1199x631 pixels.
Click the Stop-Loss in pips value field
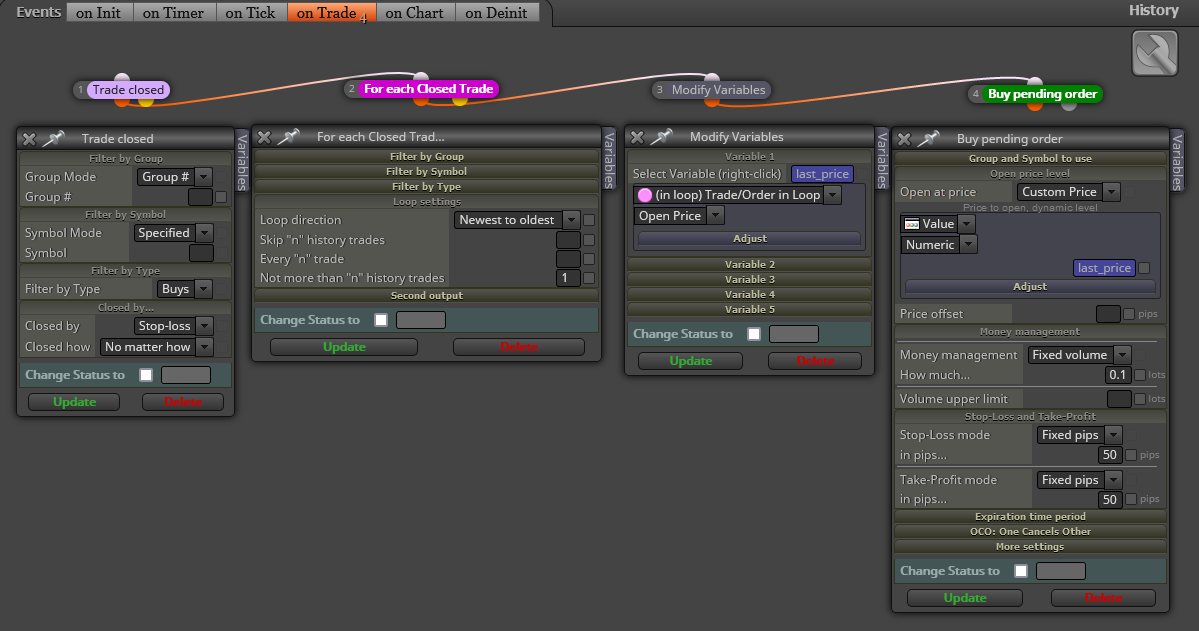[1110, 455]
